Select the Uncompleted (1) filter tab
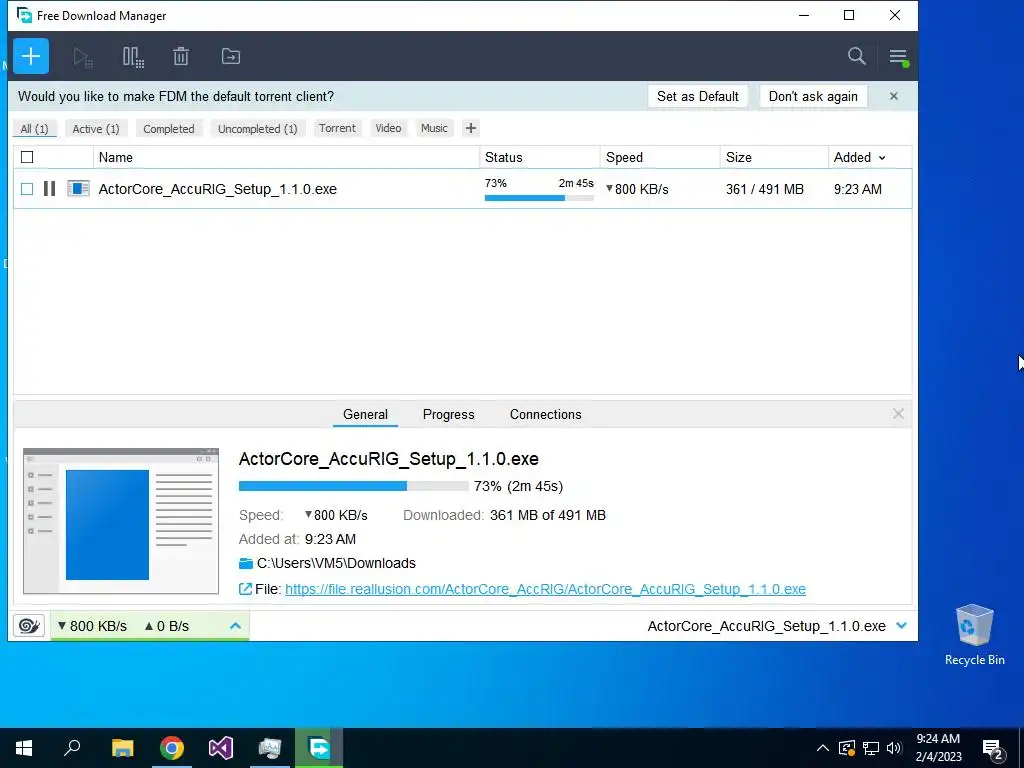 (x=257, y=129)
